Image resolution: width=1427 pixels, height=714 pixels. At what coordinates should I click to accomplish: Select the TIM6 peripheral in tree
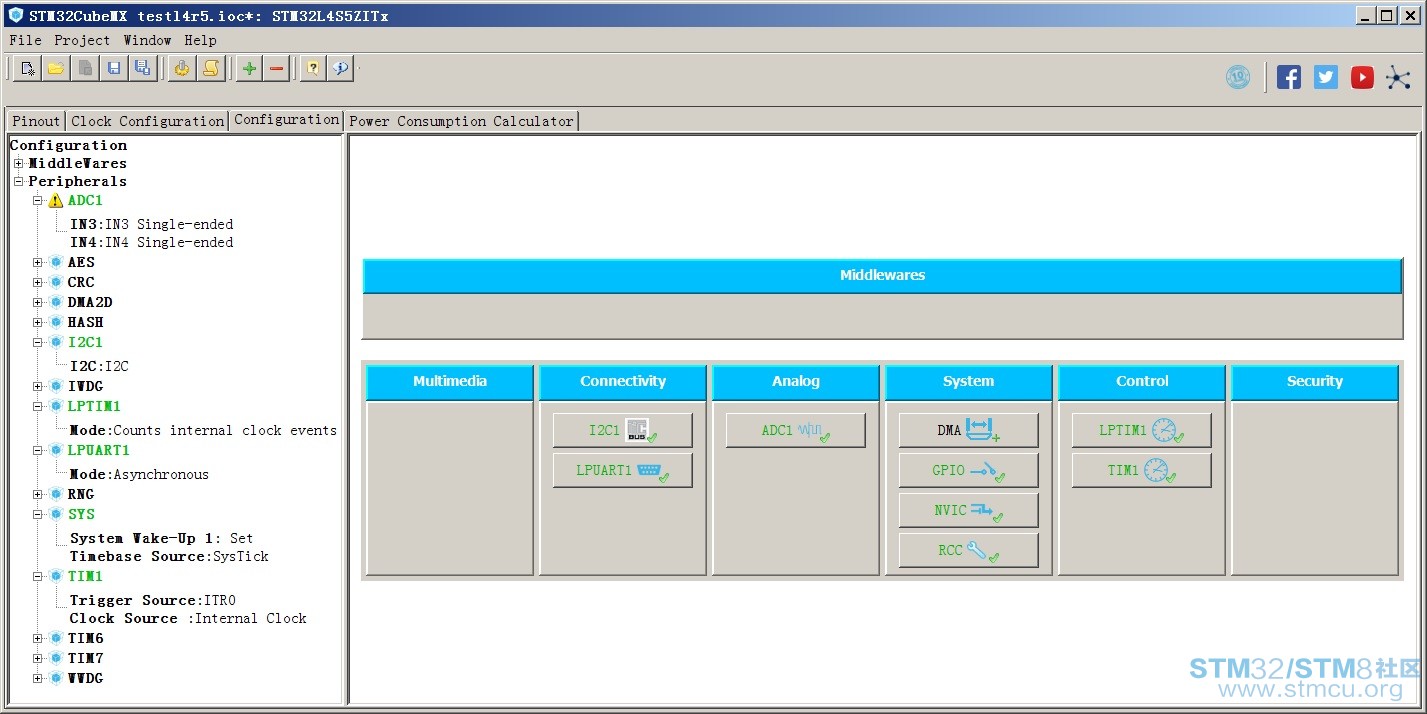coord(85,639)
